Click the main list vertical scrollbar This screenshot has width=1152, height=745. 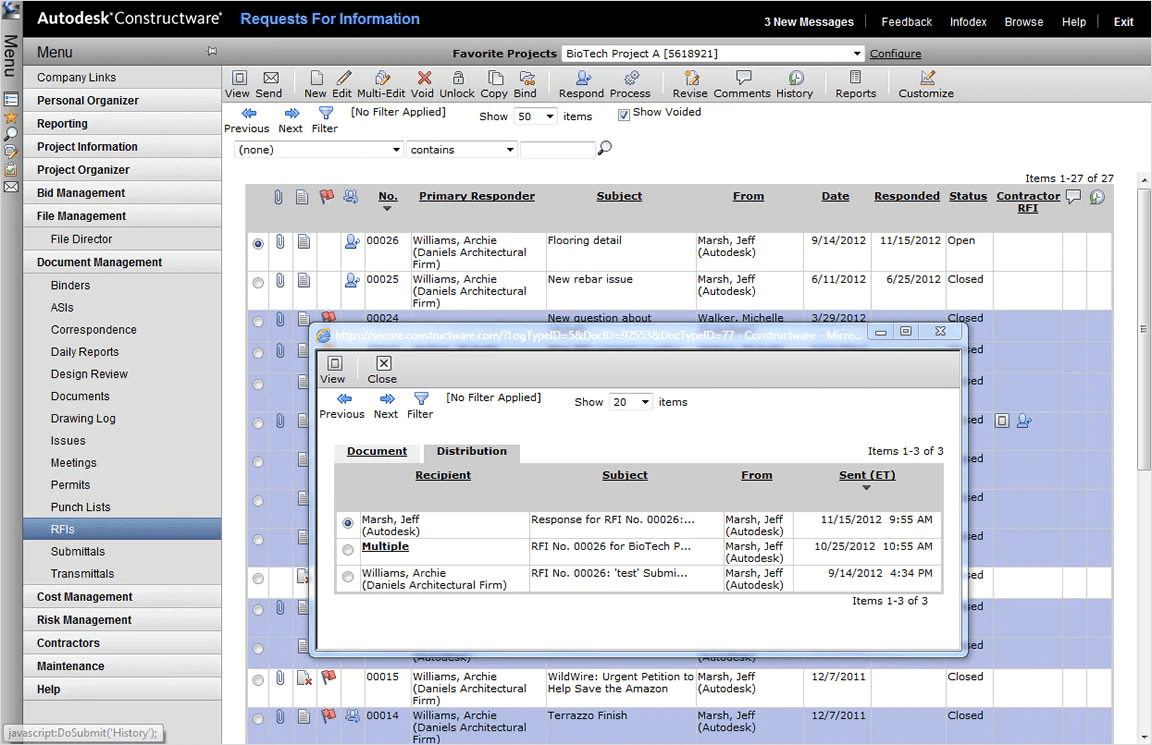point(1142,329)
